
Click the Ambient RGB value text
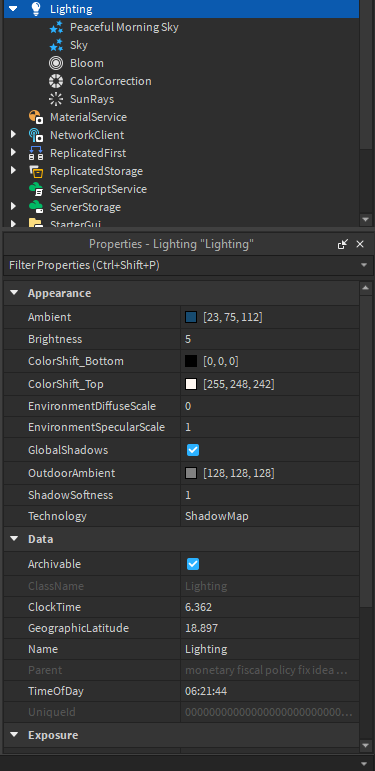pos(232,317)
